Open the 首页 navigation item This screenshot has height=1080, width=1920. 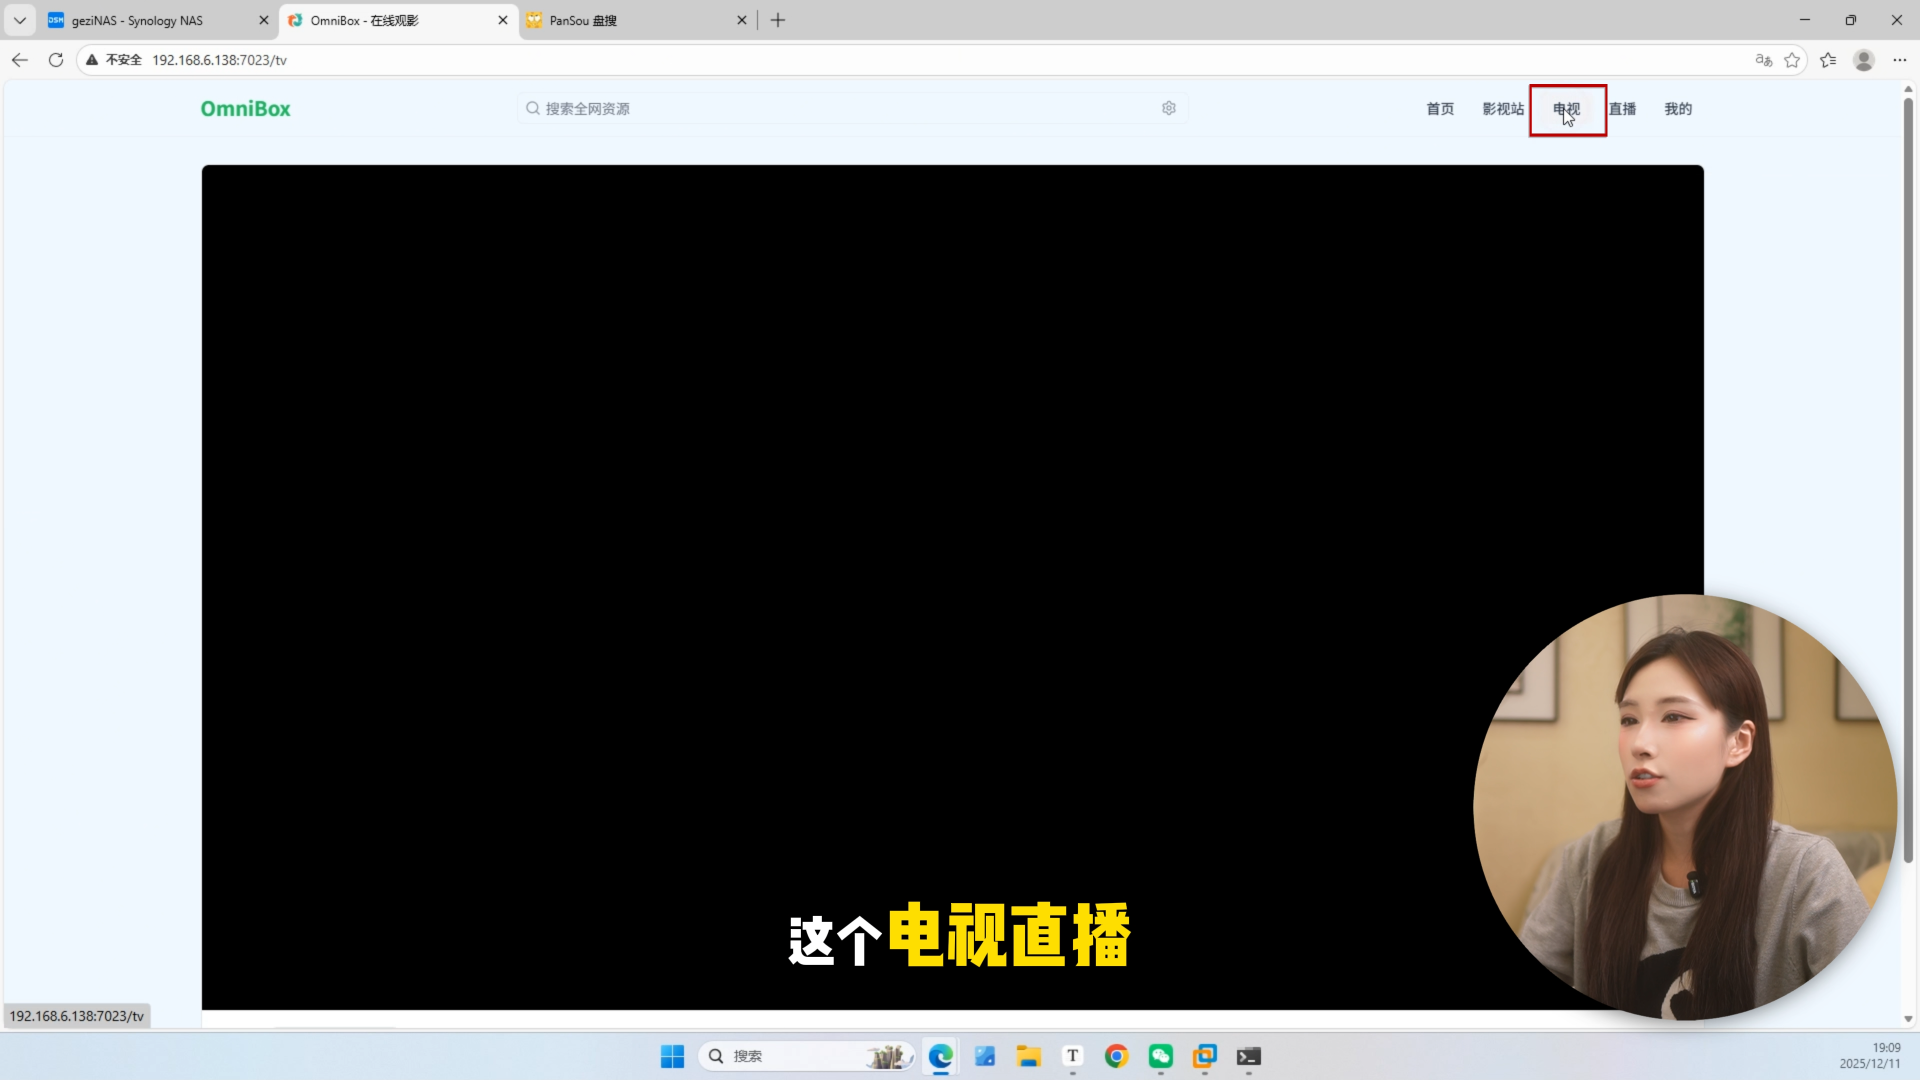1440,109
